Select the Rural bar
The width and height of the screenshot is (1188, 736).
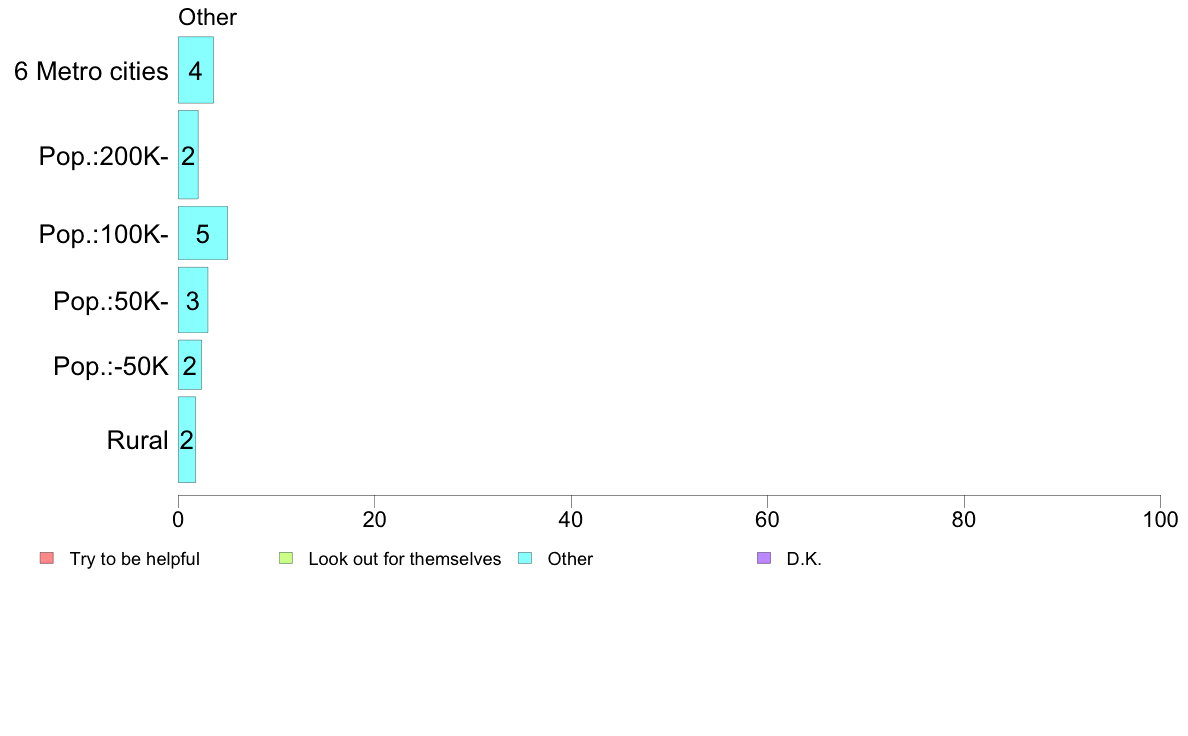(186, 439)
